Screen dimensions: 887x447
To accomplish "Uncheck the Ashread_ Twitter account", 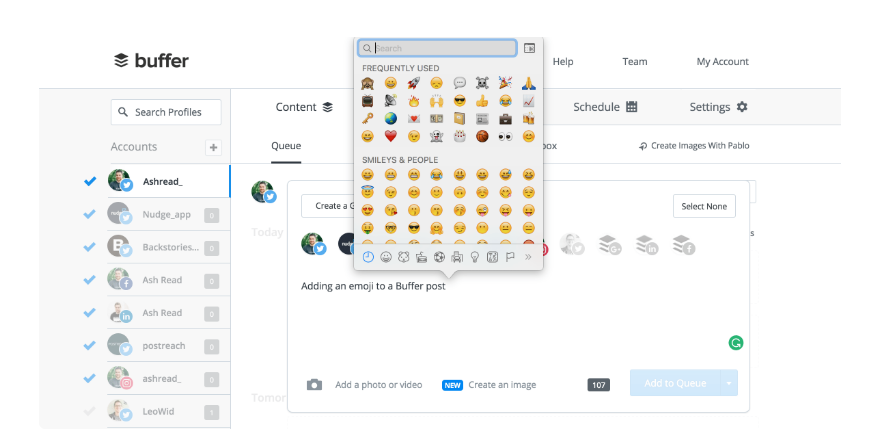I will 90,182.
